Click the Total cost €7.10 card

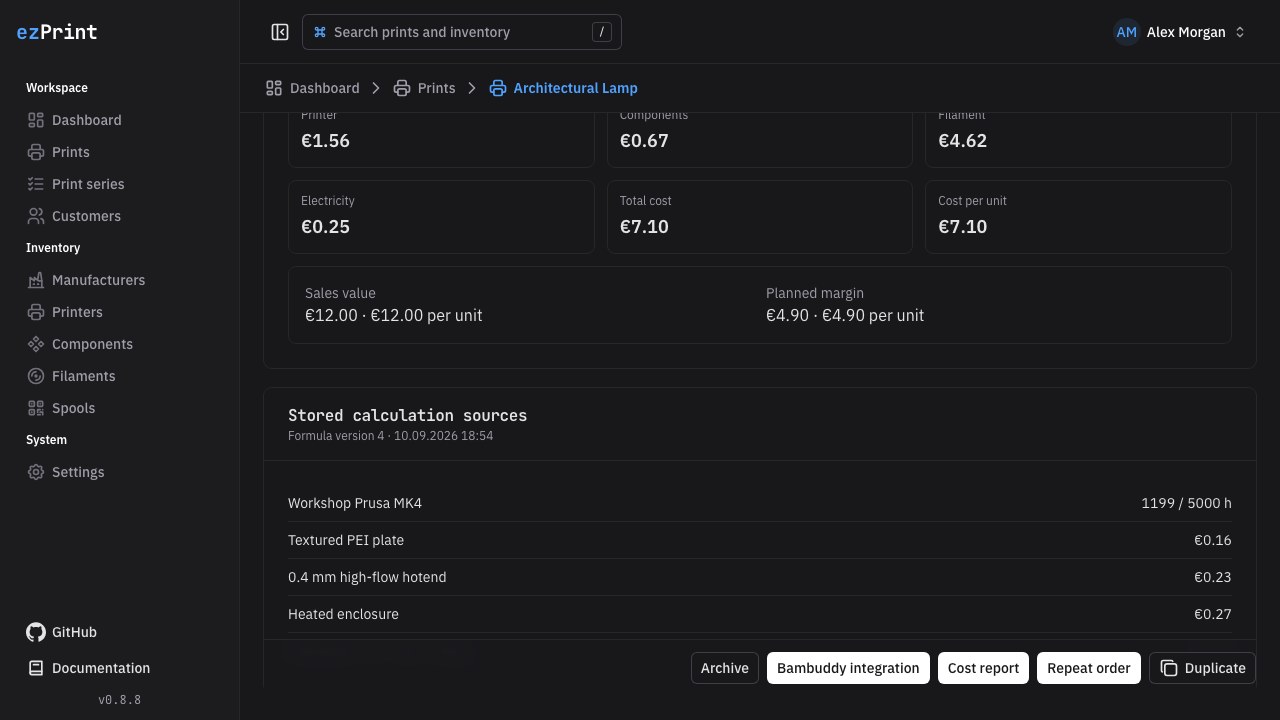coord(760,217)
